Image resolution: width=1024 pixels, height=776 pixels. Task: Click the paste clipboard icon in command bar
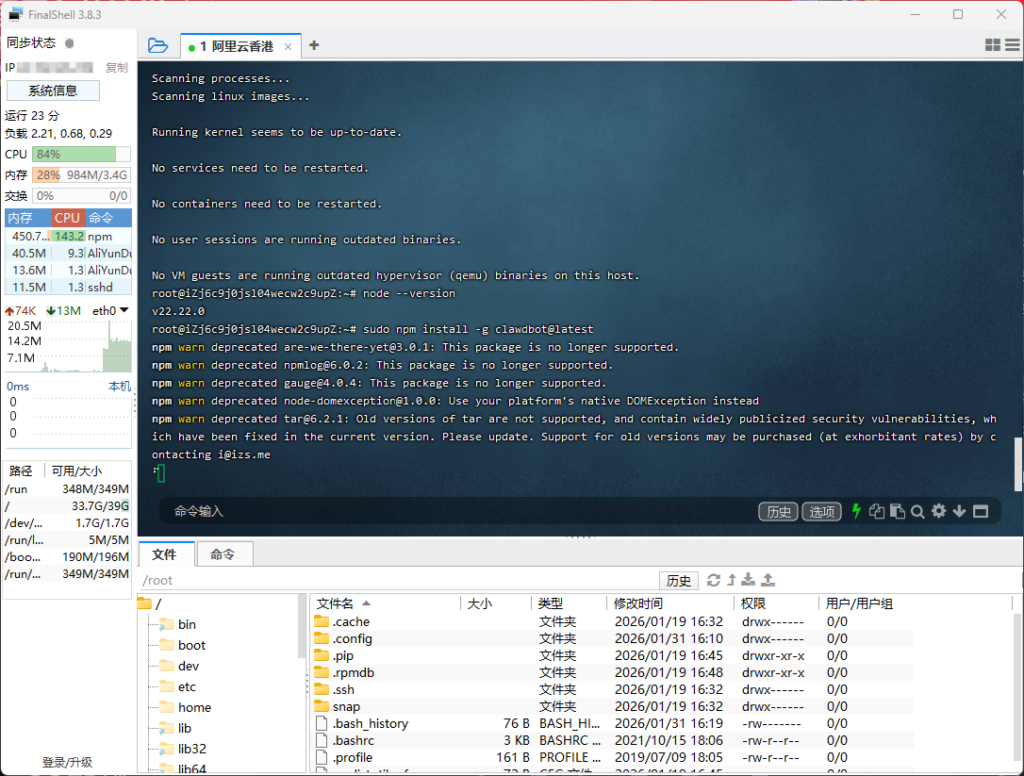[897, 511]
